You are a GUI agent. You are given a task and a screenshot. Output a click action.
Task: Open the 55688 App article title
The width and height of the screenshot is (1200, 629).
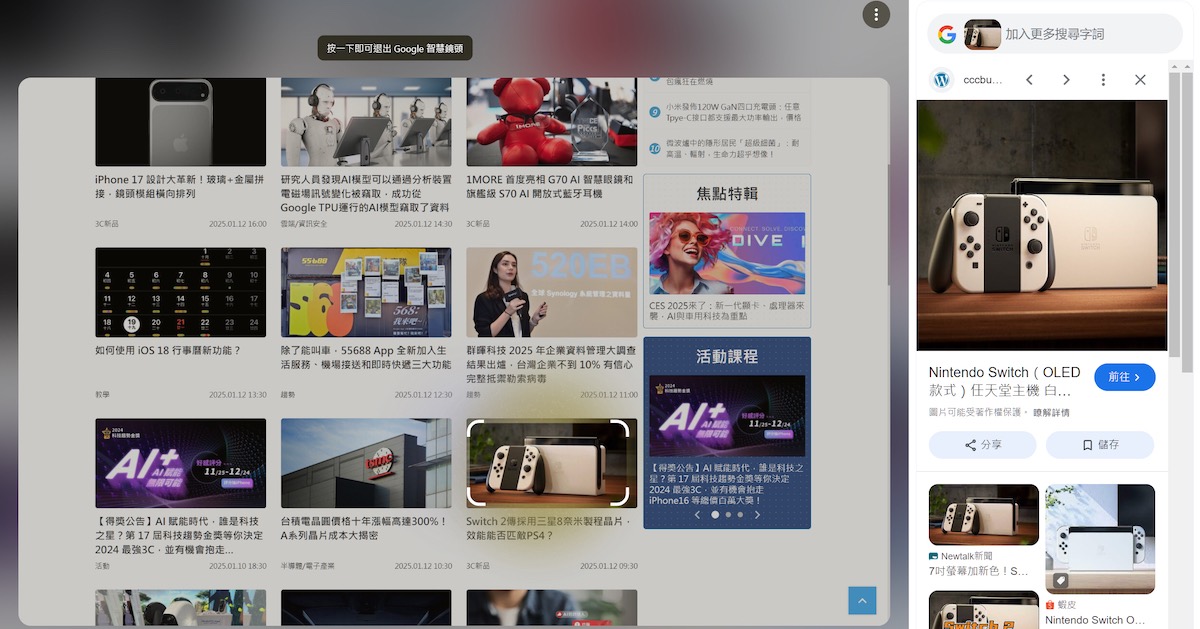(x=366, y=358)
